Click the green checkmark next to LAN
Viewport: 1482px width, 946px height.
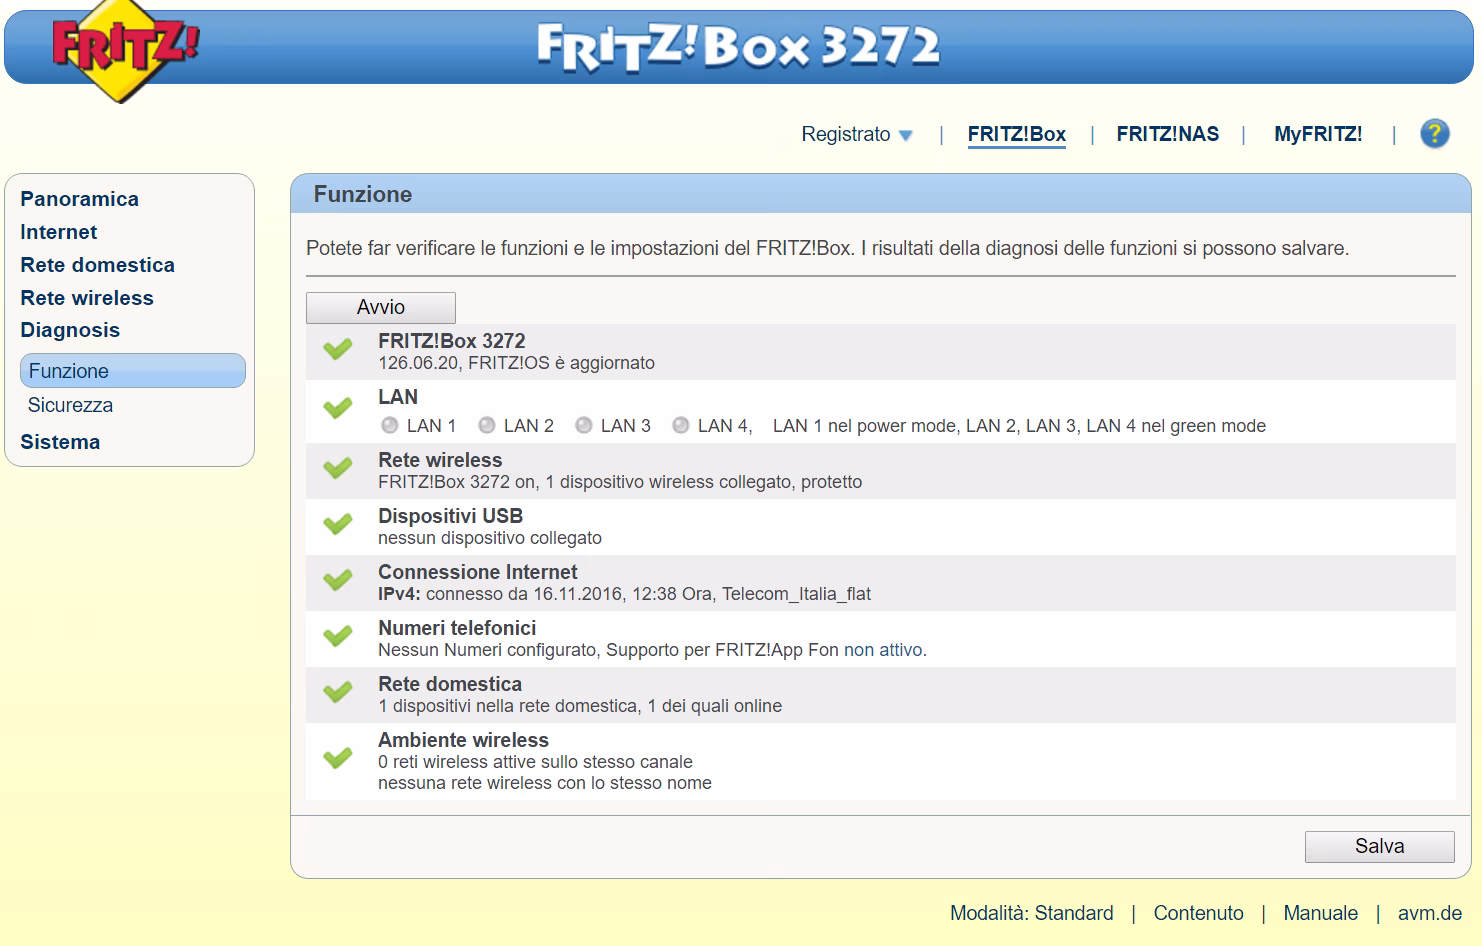tap(338, 408)
